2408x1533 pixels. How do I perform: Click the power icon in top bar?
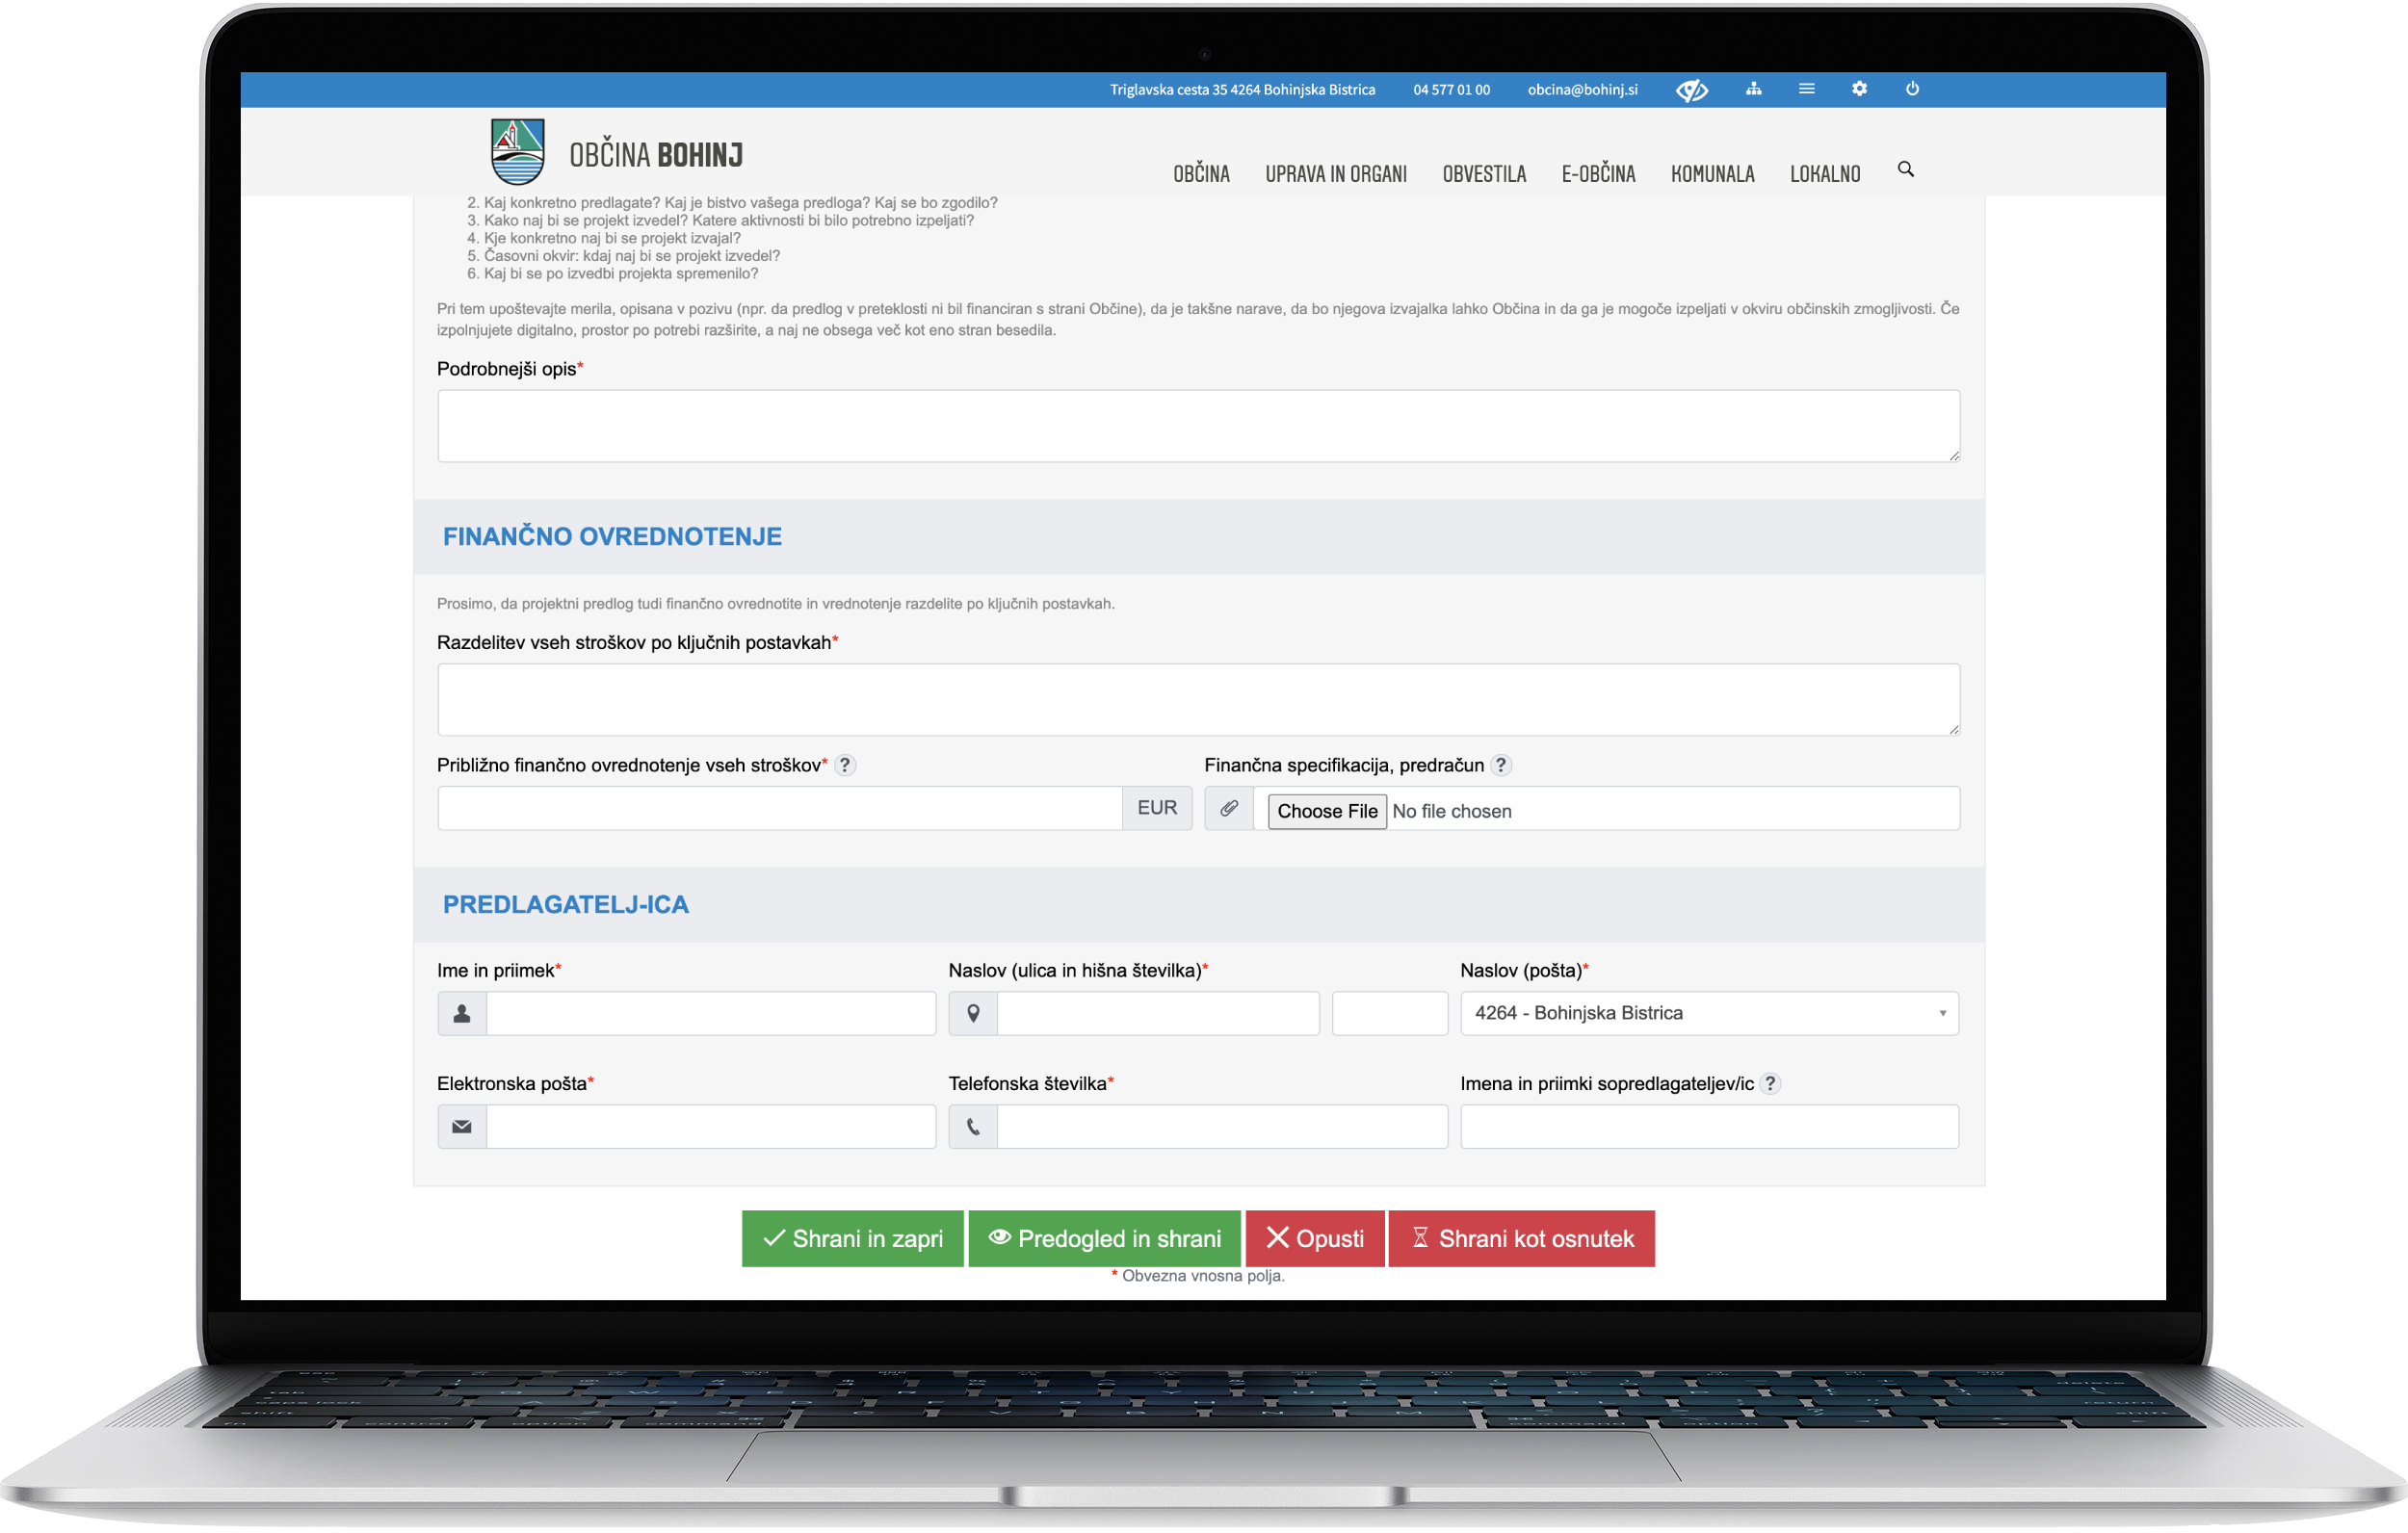click(1912, 89)
